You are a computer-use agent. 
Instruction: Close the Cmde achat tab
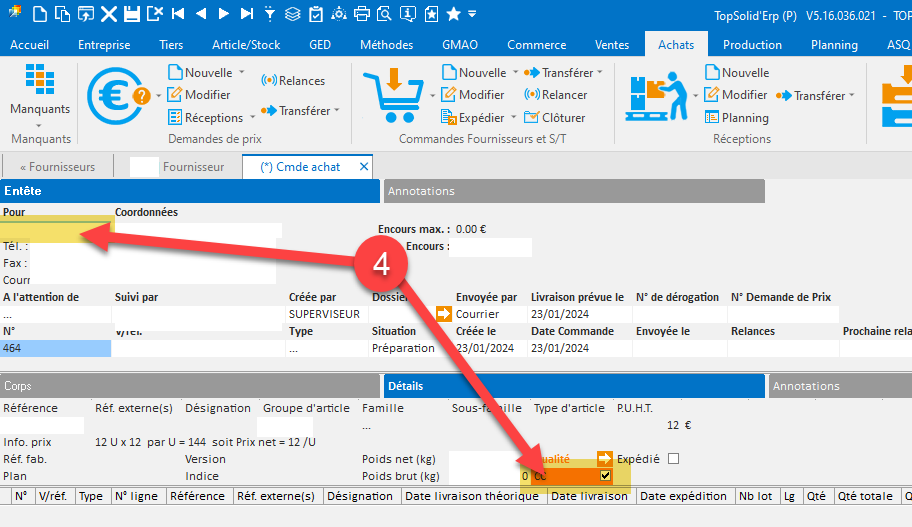[x=364, y=166]
